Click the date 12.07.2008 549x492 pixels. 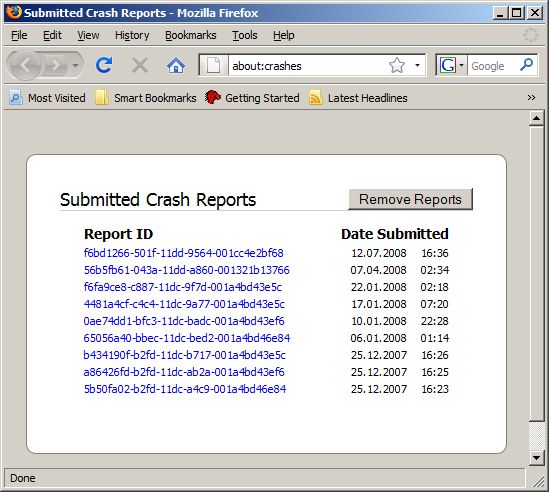[x=379, y=253]
